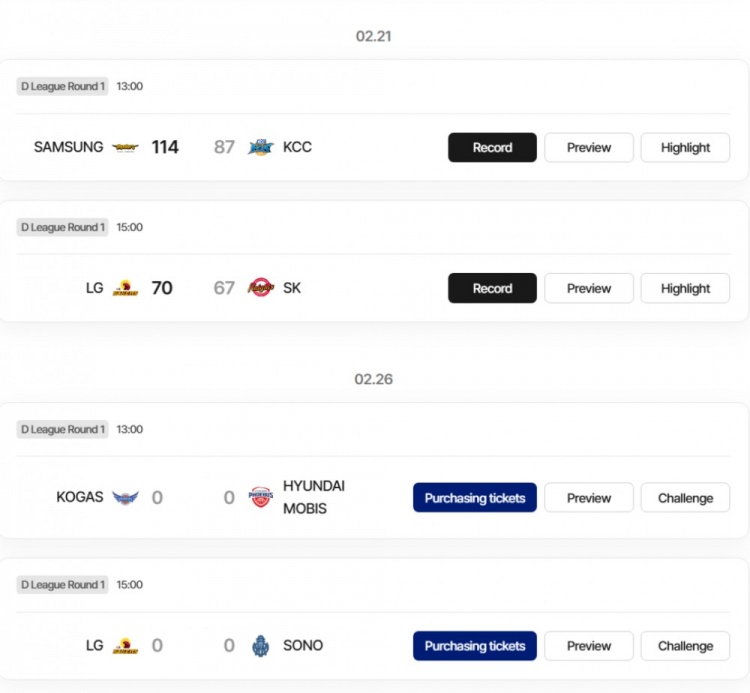Purchase tickets for LG vs SONO
Viewport: 750px width, 693px height.
(475, 646)
